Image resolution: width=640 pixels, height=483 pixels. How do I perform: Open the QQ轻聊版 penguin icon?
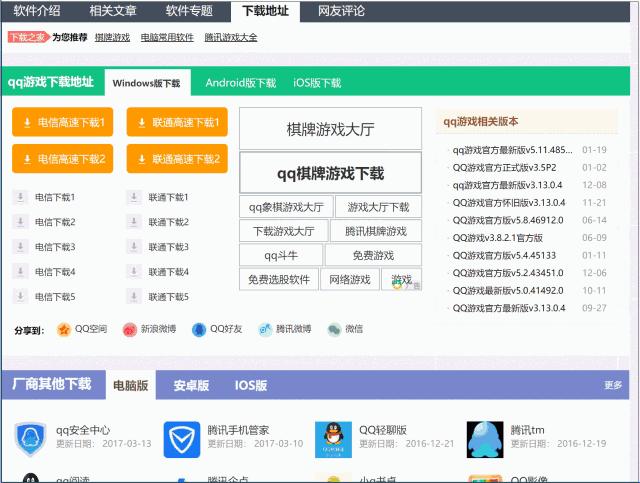point(333,440)
